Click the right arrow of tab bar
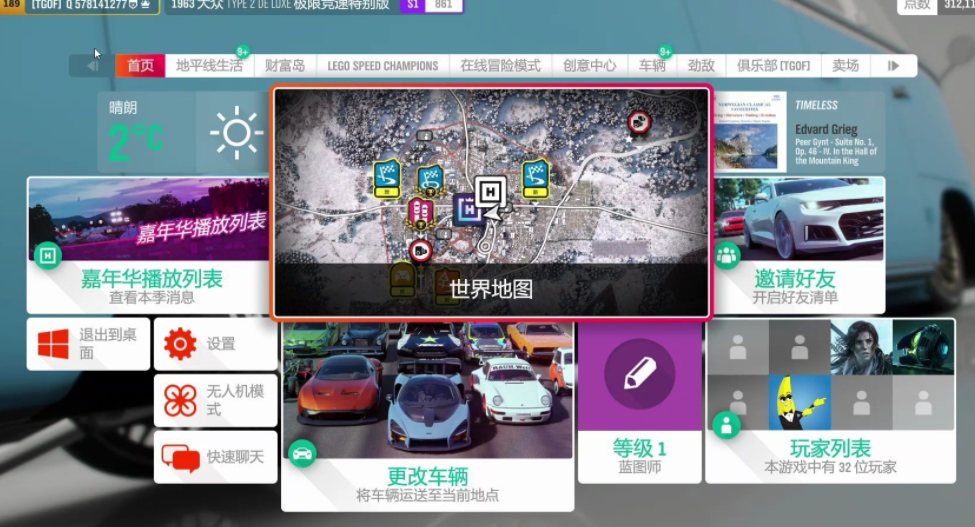975x527 pixels. [x=894, y=66]
